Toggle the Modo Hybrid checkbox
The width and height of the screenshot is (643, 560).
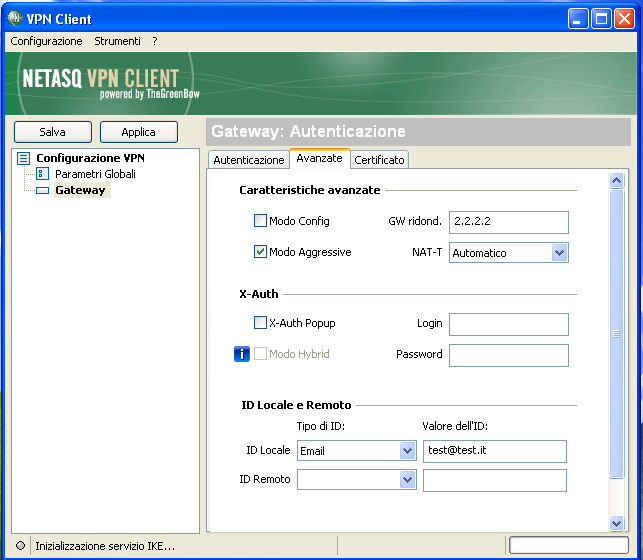[x=260, y=353]
